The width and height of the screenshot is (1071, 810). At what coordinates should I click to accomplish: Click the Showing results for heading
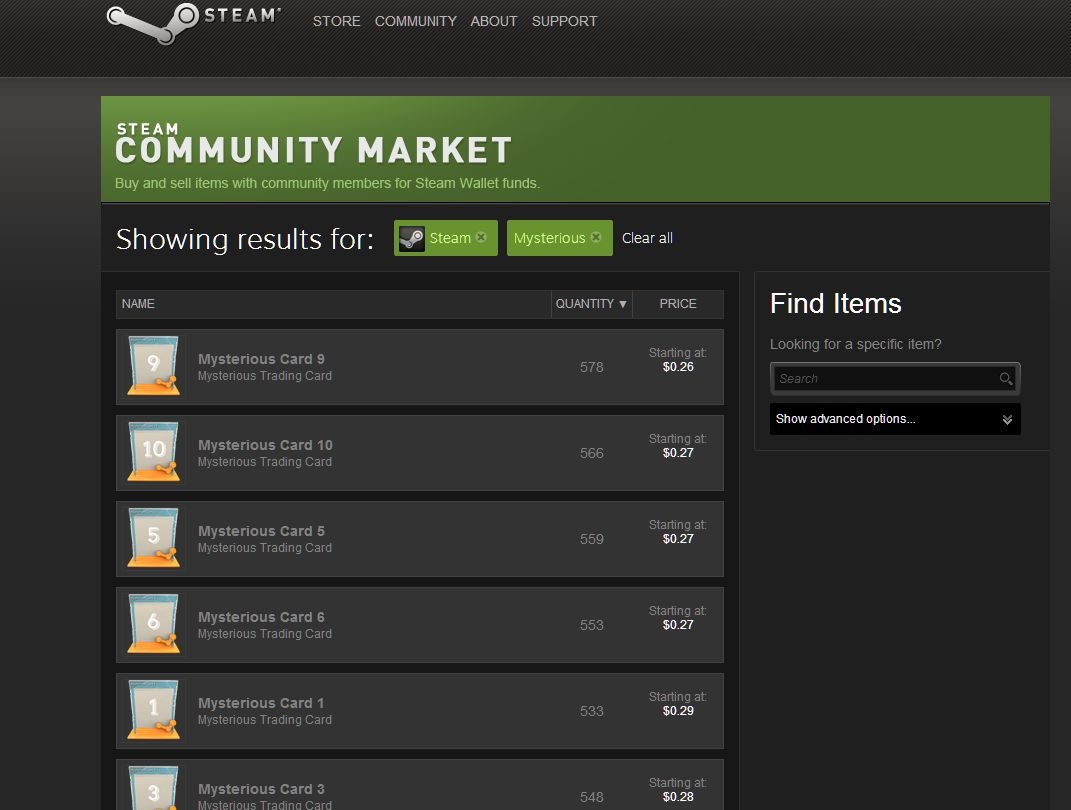point(245,239)
